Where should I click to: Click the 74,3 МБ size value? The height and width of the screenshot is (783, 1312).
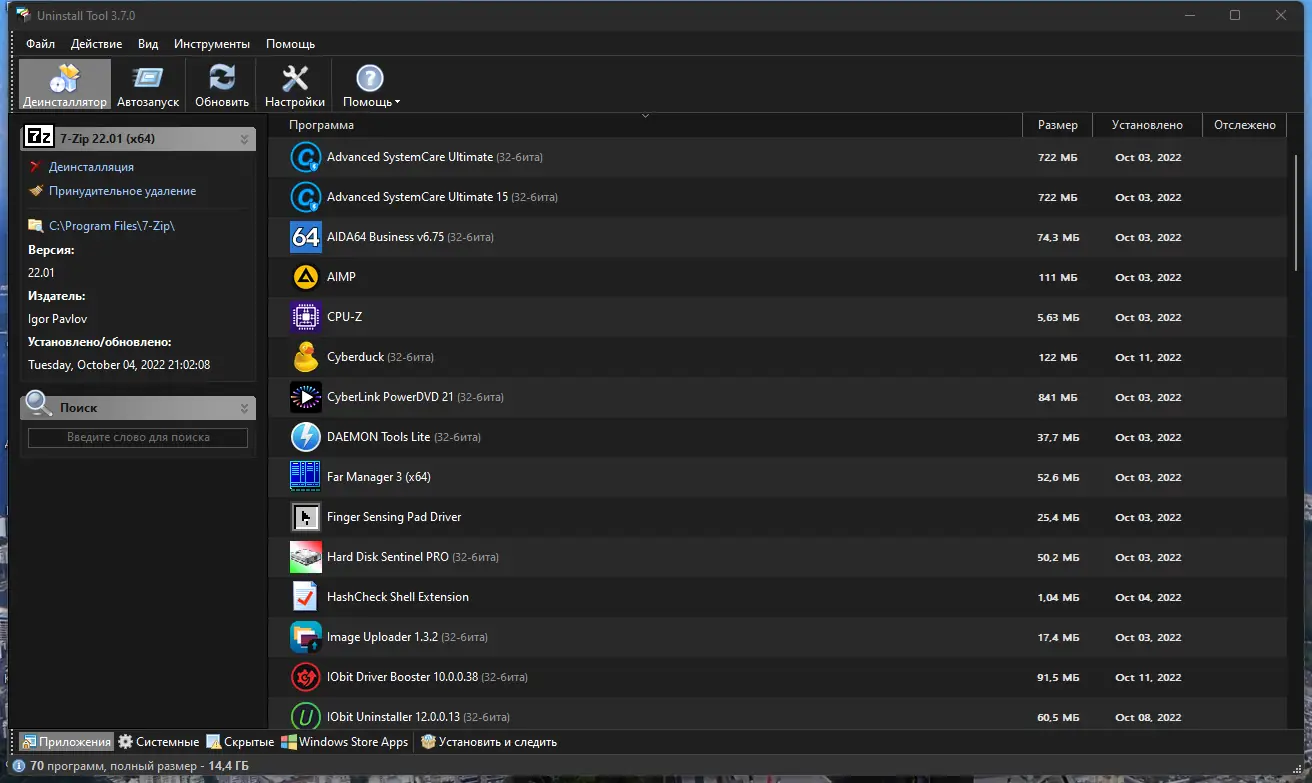click(x=1058, y=237)
